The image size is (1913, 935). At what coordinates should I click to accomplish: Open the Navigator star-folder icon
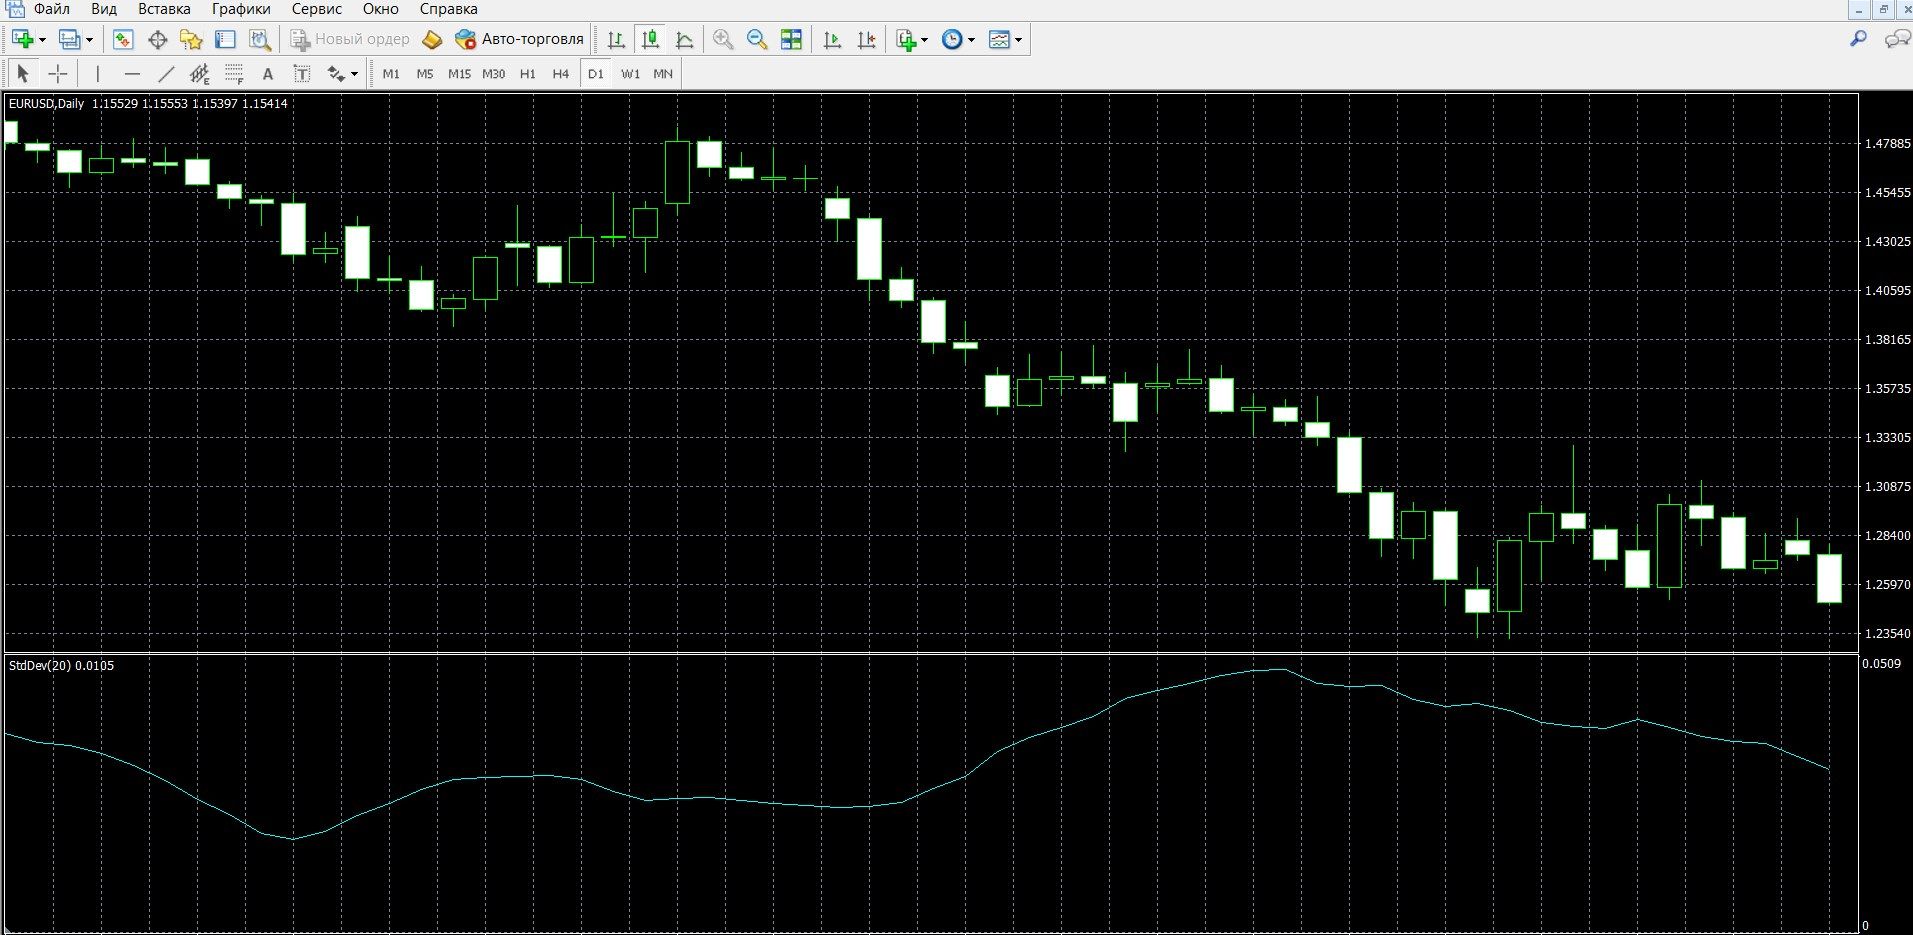coord(191,39)
